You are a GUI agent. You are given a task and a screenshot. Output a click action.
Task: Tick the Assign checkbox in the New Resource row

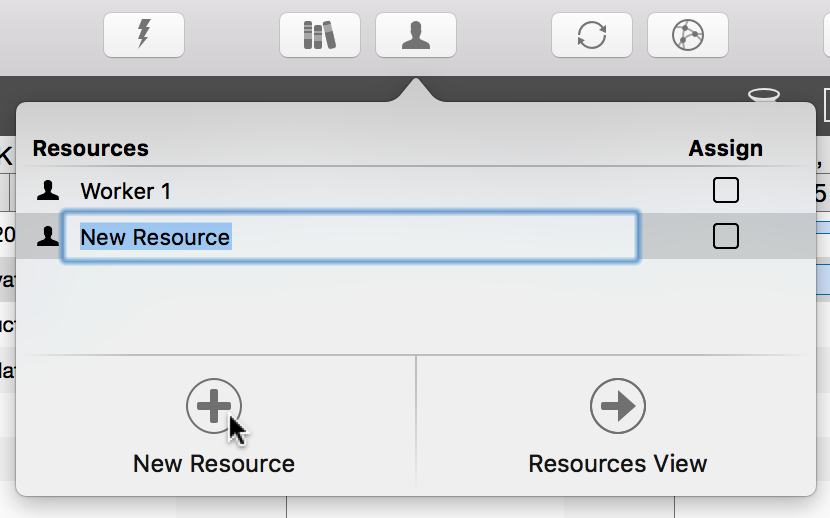pos(726,236)
